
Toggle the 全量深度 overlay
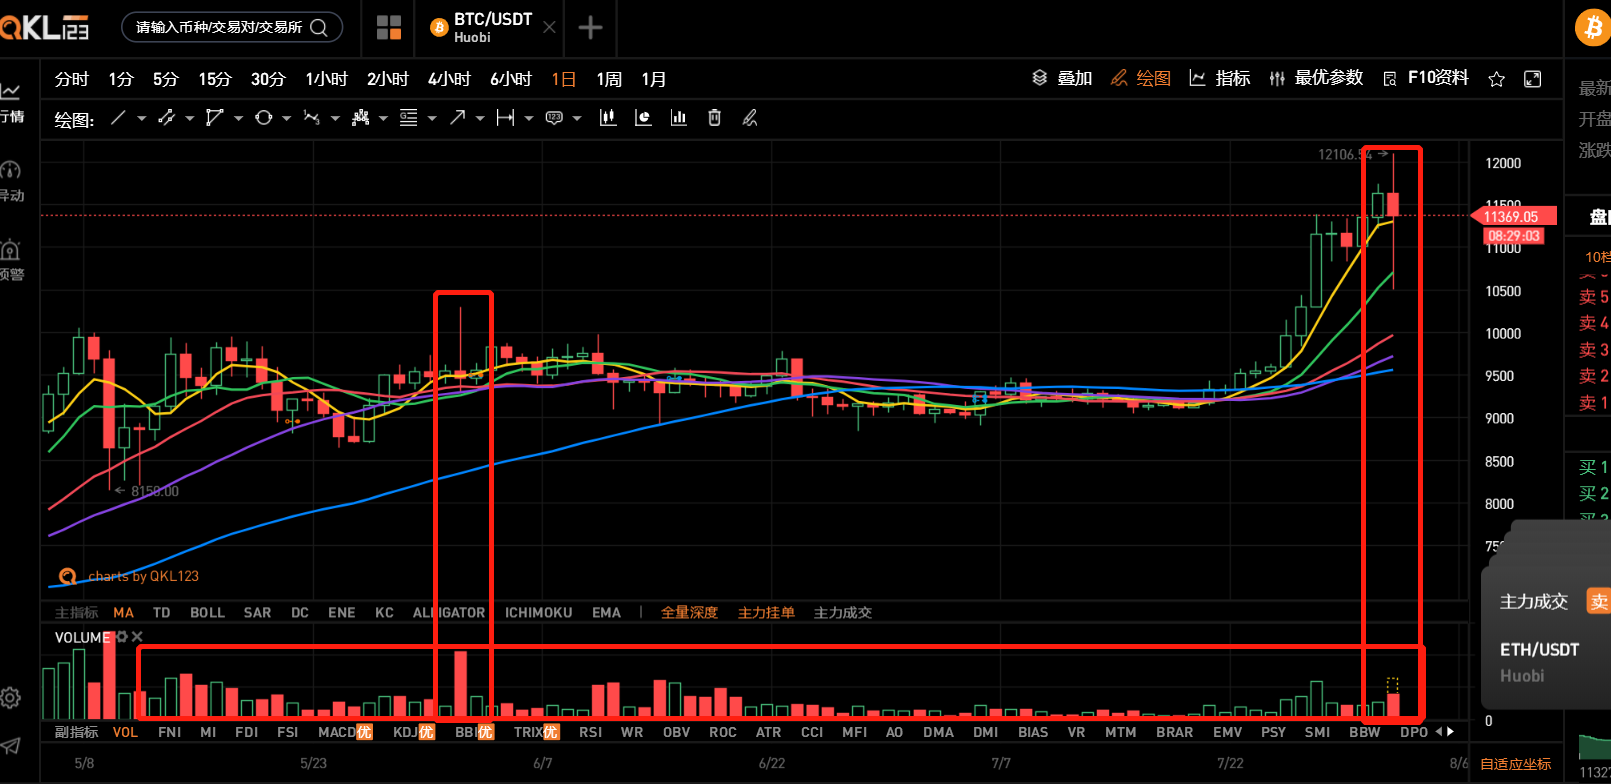(689, 612)
